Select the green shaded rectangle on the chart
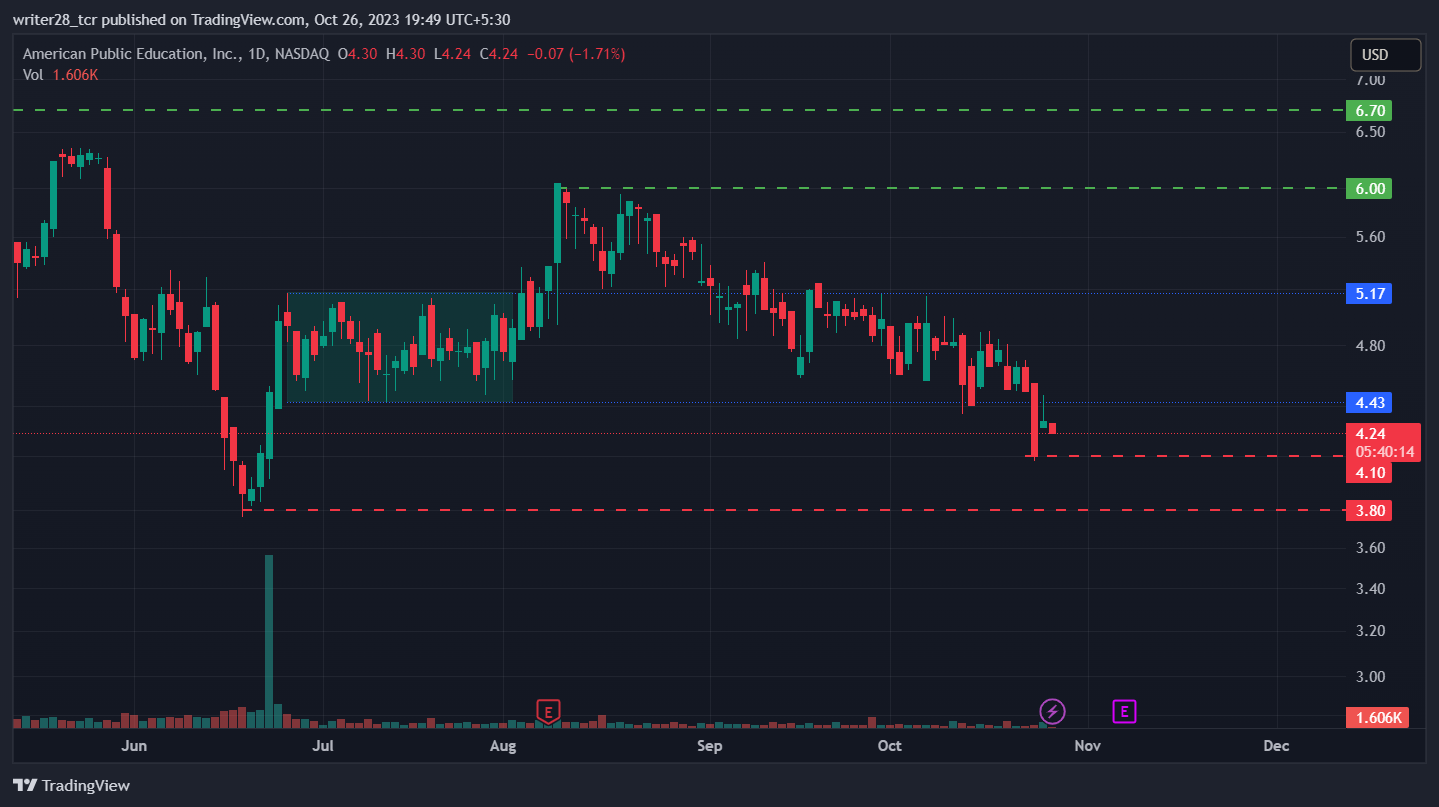Screen dimensions: 1439x807 coord(400,347)
